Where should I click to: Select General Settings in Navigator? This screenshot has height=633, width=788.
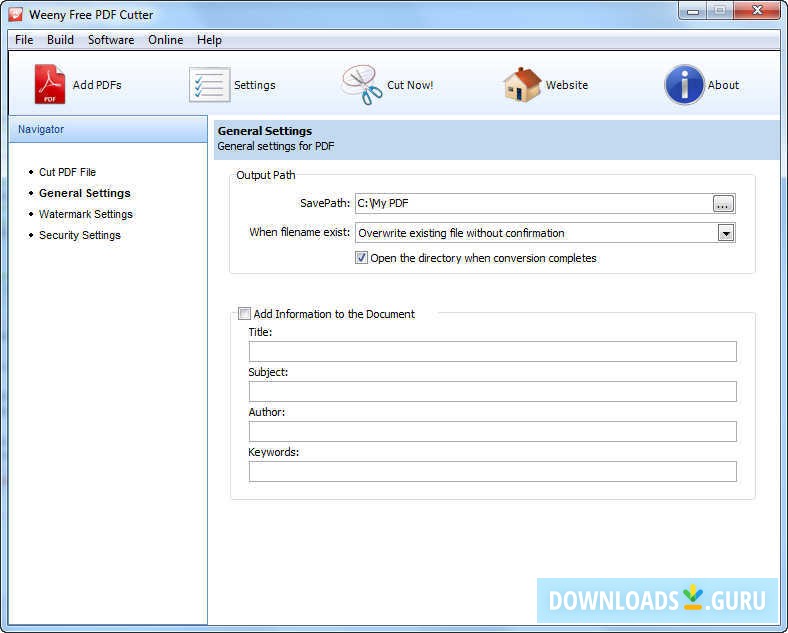(84, 193)
